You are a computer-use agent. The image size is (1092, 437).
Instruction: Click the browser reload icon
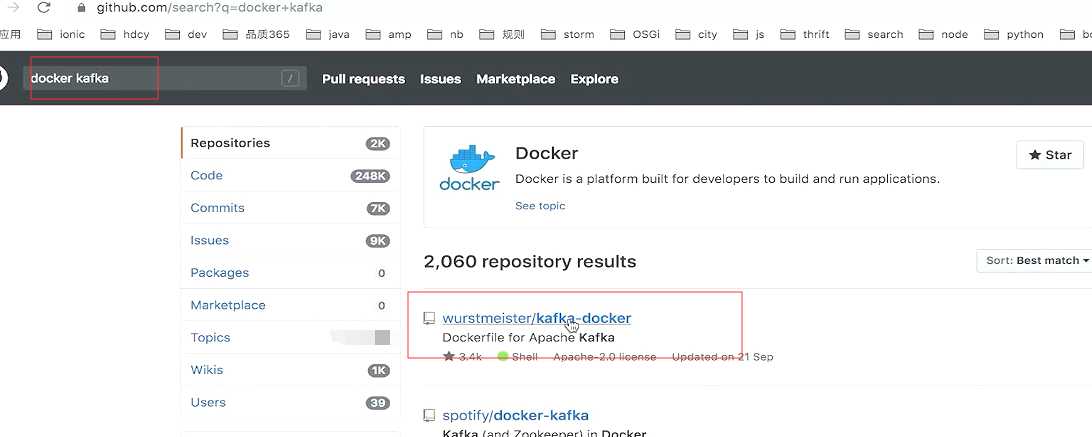(x=43, y=8)
